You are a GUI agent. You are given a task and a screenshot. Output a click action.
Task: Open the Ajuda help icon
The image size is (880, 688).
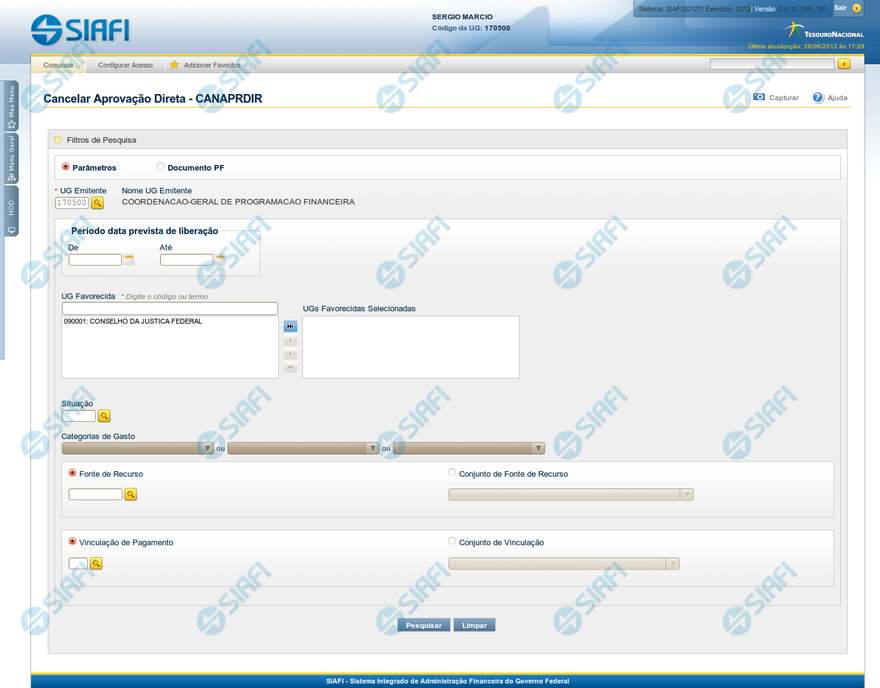click(818, 98)
